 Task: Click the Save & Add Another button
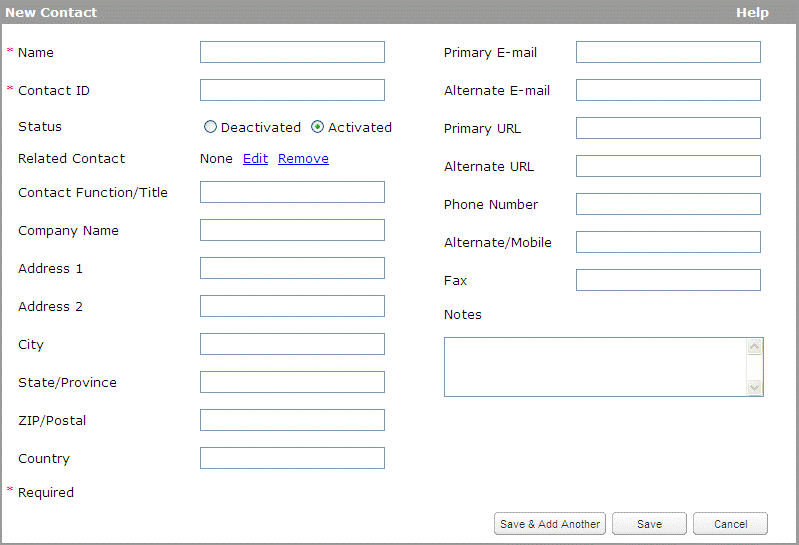(550, 524)
